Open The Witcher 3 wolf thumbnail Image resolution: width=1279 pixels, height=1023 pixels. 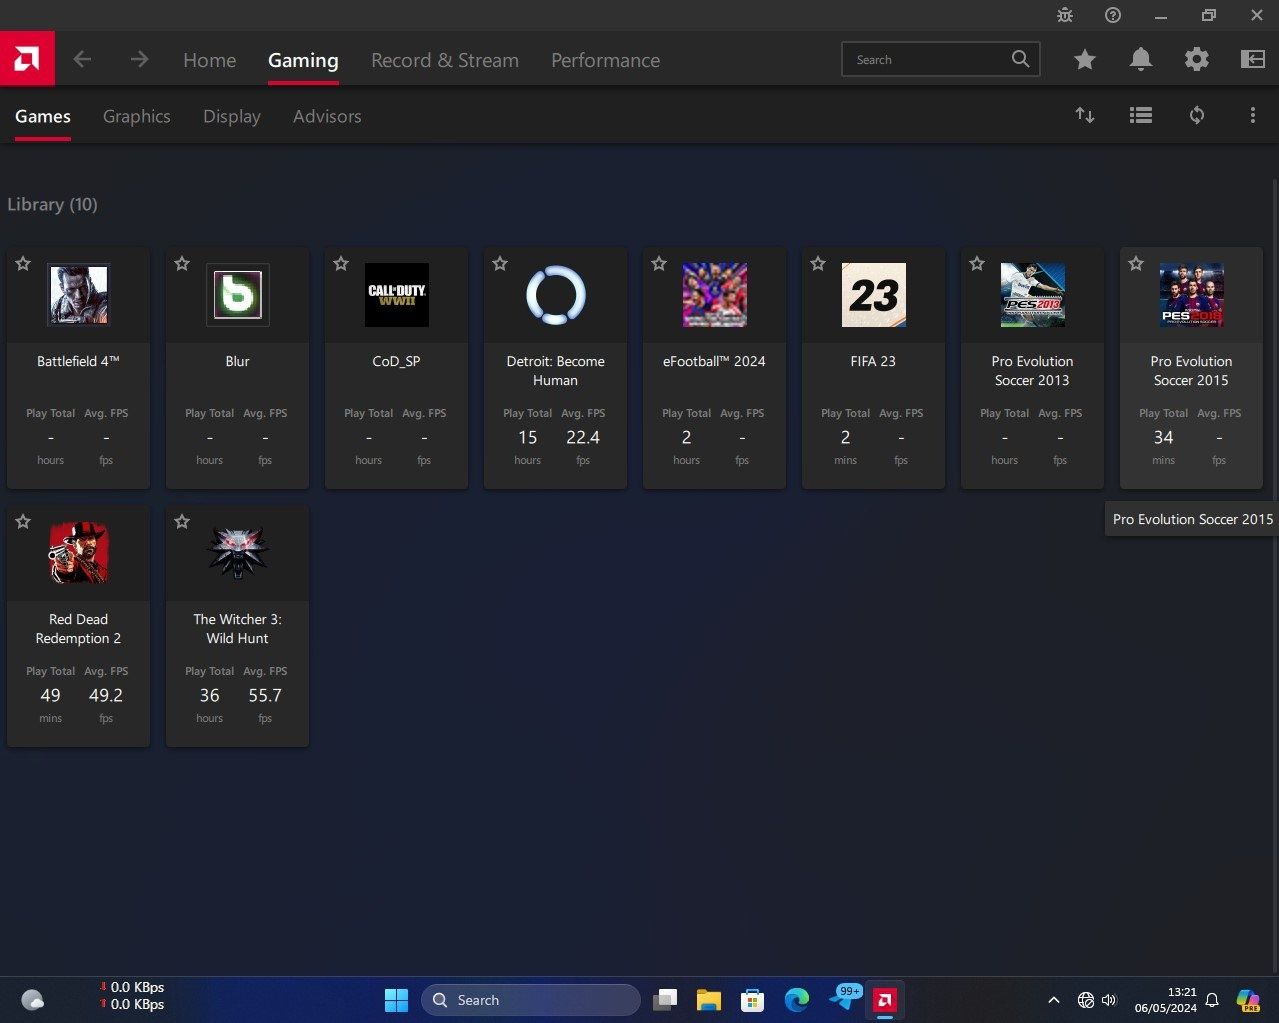pos(237,553)
